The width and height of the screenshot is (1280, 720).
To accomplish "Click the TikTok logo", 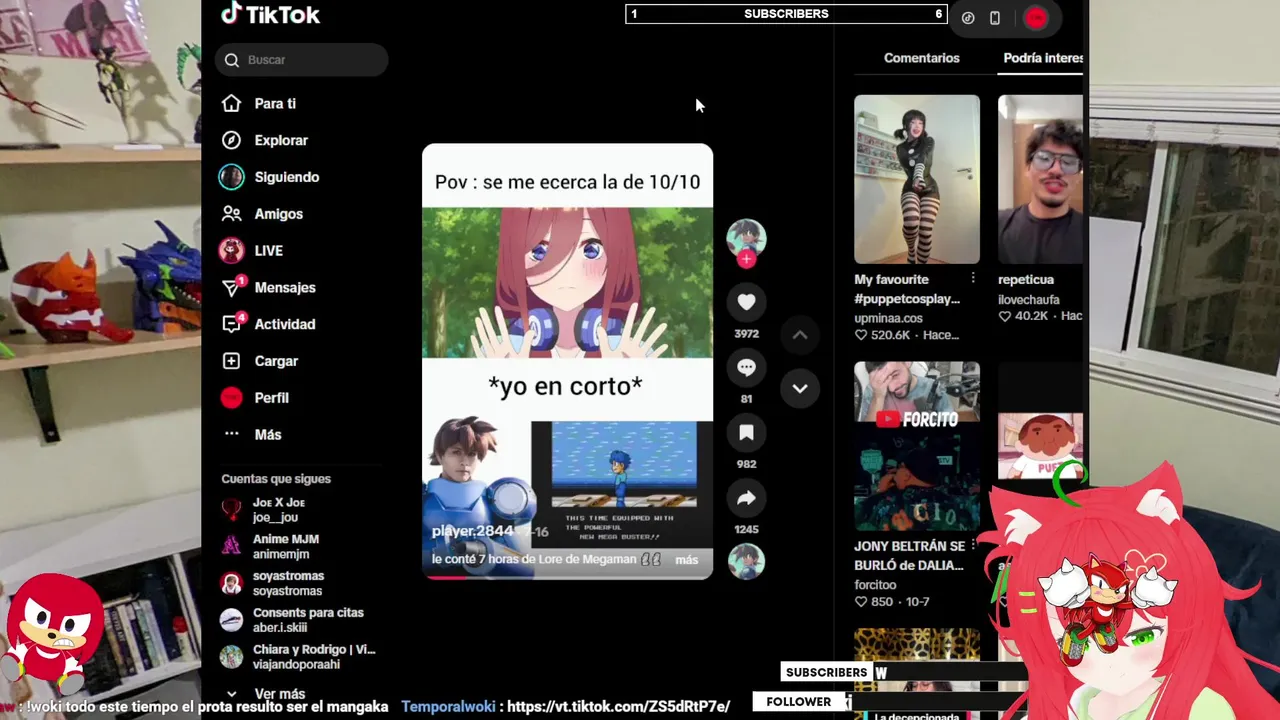I will click(x=270, y=14).
